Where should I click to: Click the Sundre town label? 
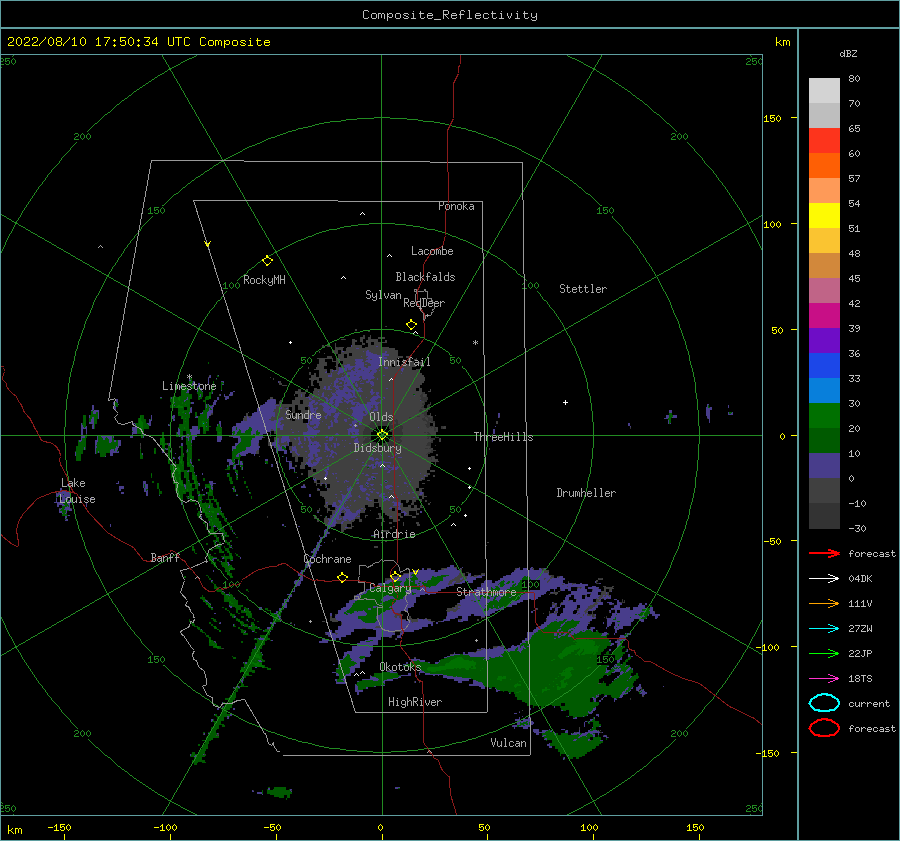[x=303, y=414]
